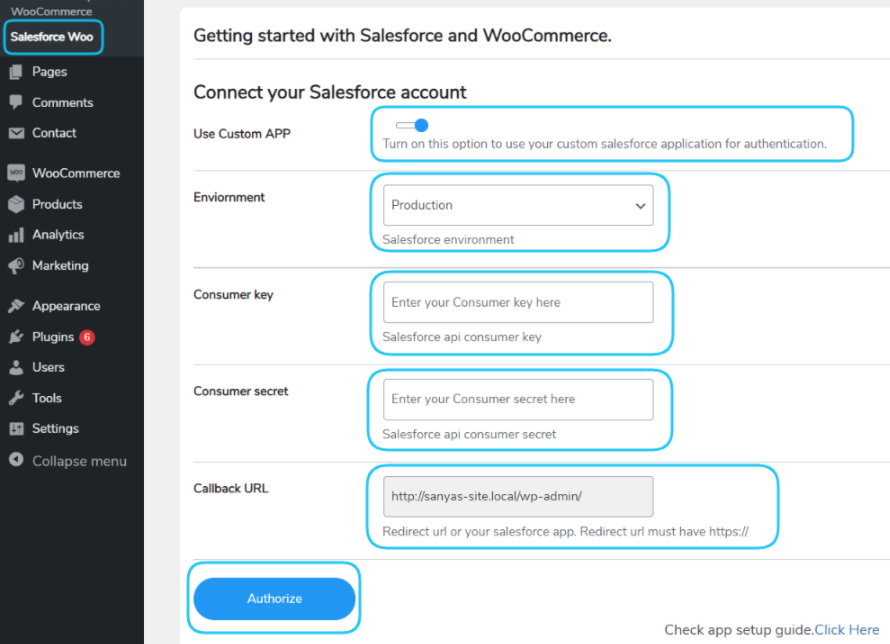Click the Analytics bar chart icon
The image size is (890, 644).
(x=16, y=235)
